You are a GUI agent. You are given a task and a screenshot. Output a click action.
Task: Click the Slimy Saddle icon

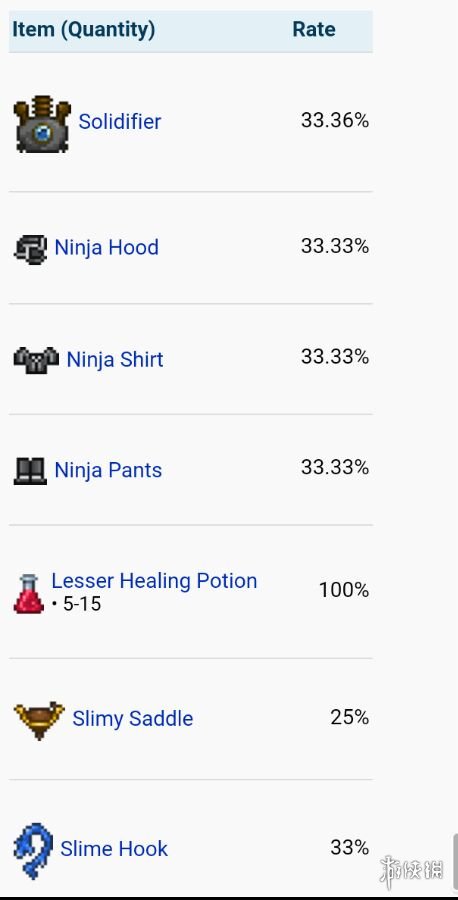click(39, 720)
